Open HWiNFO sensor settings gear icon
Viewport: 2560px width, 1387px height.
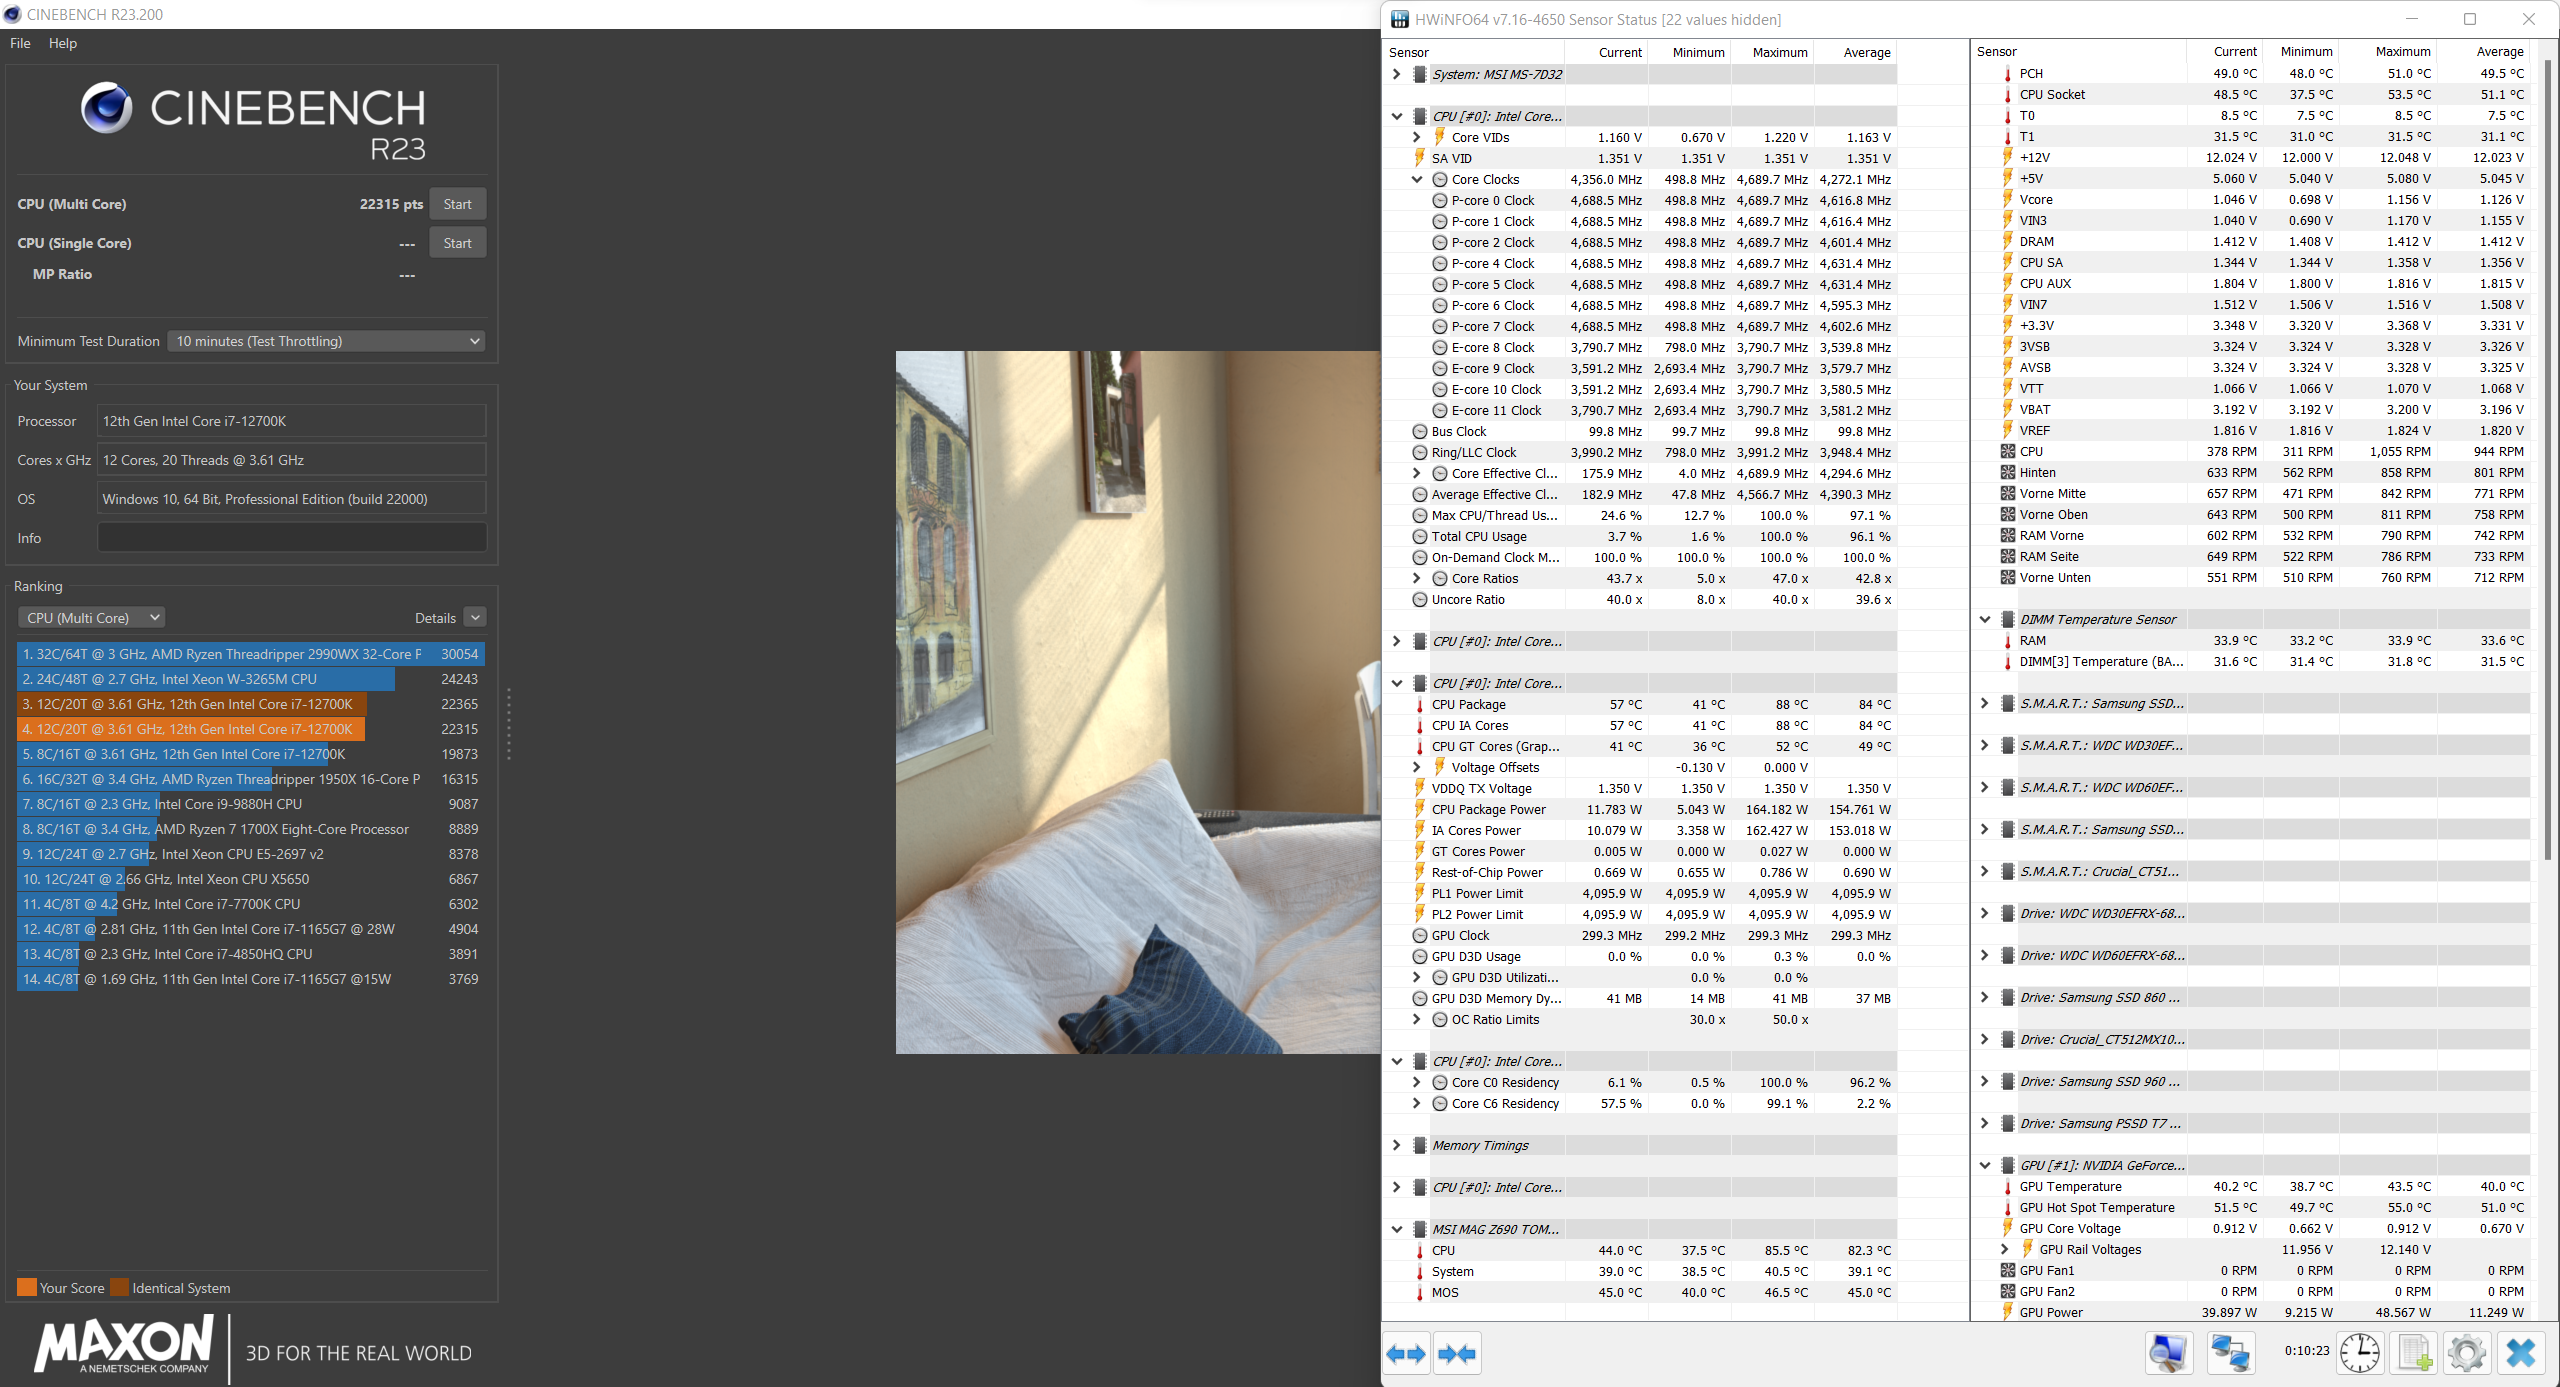(x=2467, y=1354)
